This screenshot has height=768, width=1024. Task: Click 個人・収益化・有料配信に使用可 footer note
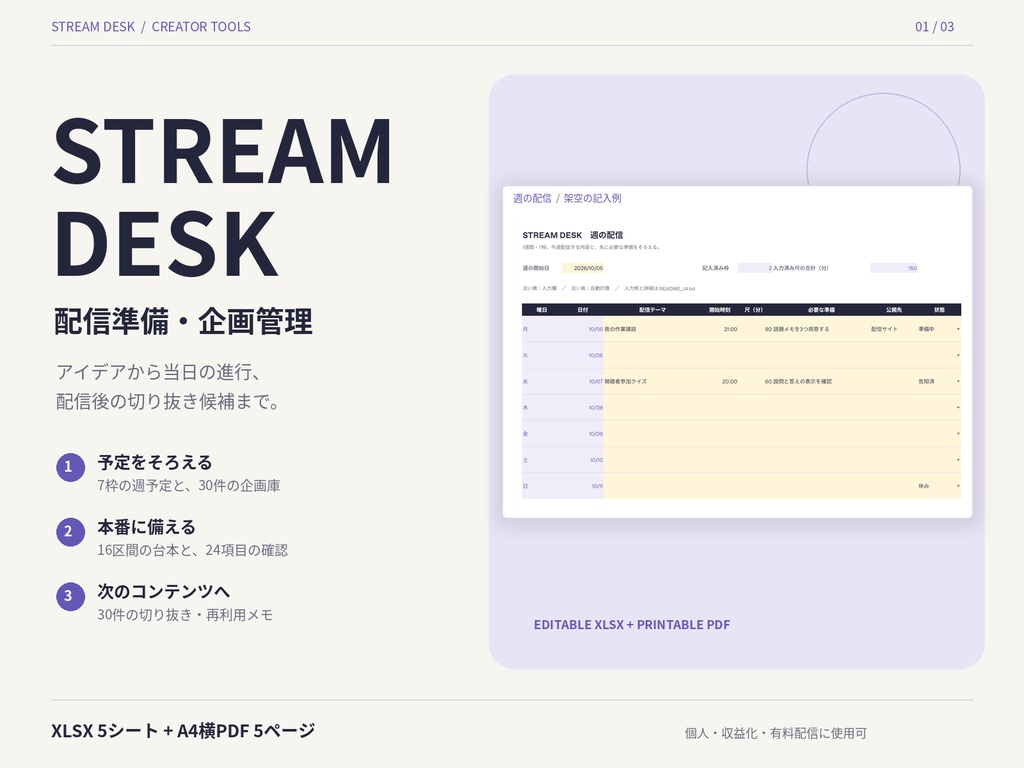[x=775, y=733]
